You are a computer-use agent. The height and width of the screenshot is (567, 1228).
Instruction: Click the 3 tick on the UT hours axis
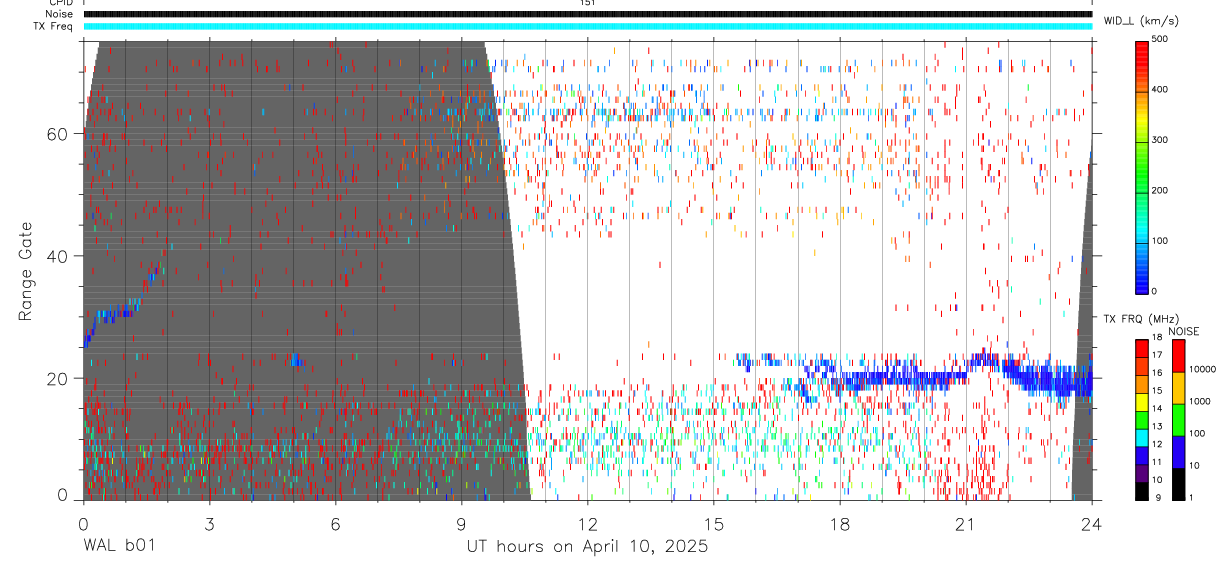point(208,522)
